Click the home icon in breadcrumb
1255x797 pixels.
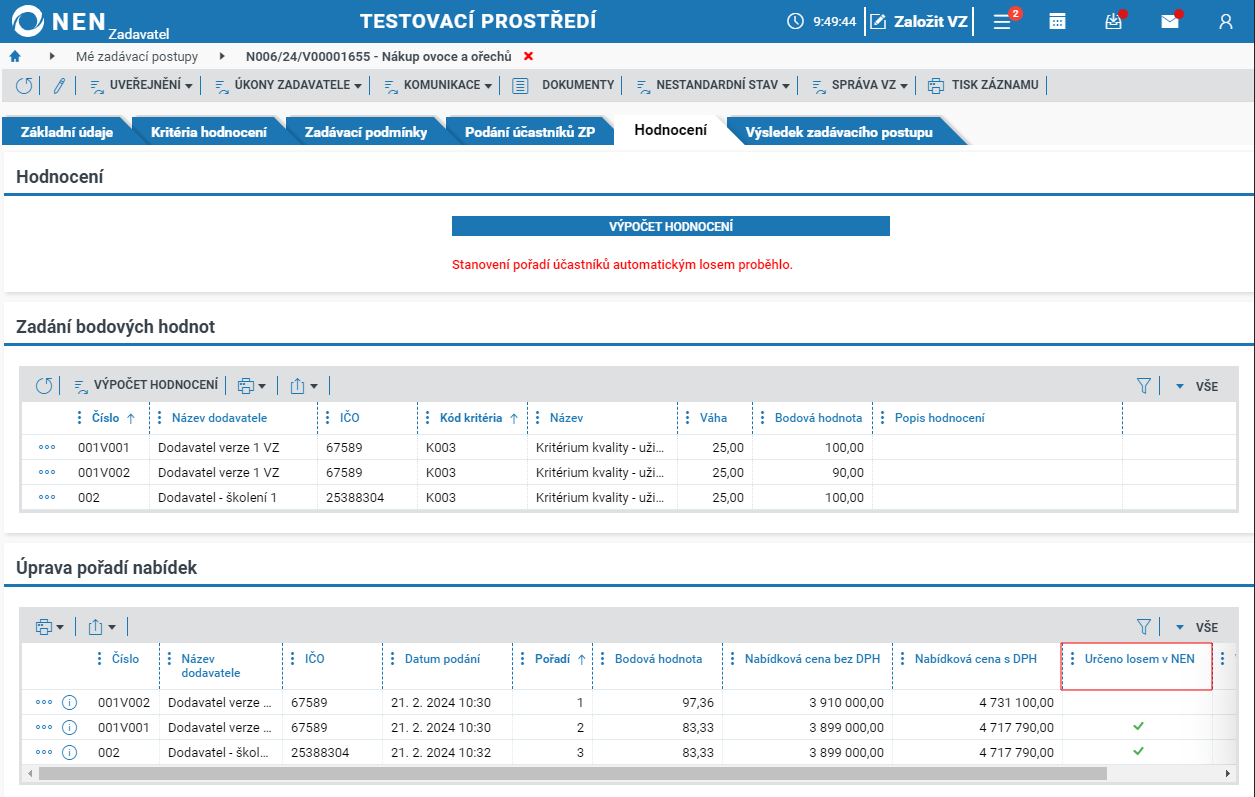coord(15,56)
